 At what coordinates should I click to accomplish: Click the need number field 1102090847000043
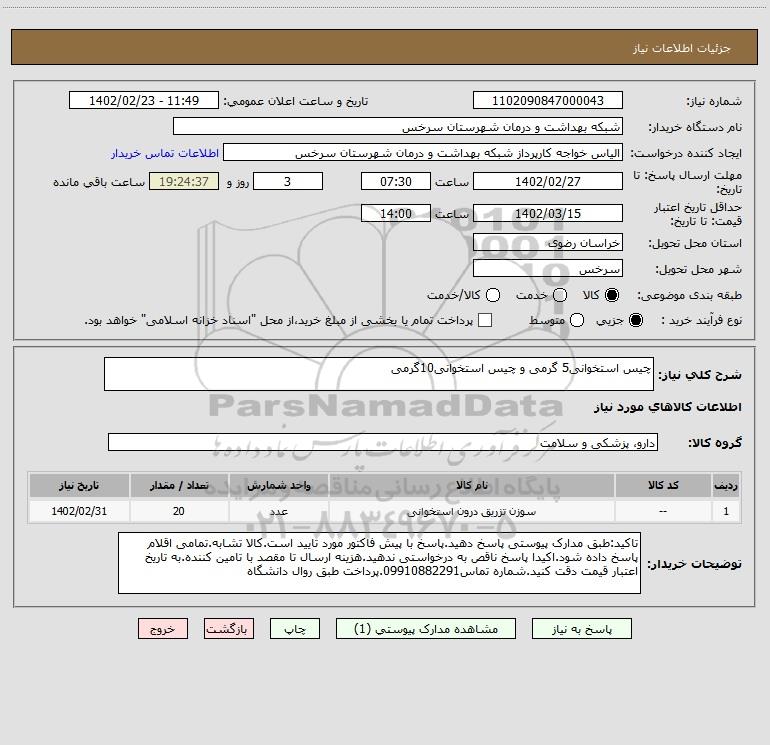(548, 100)
